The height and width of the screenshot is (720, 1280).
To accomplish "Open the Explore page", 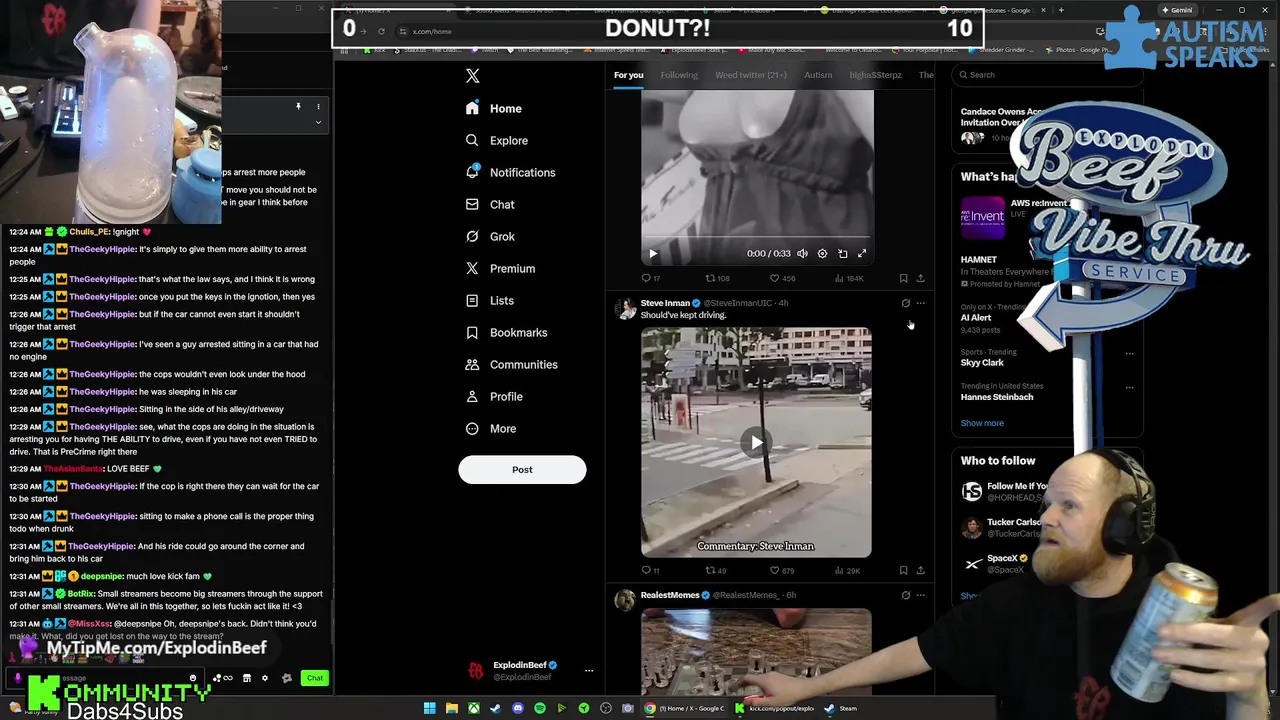I will (x=497, y=140).
